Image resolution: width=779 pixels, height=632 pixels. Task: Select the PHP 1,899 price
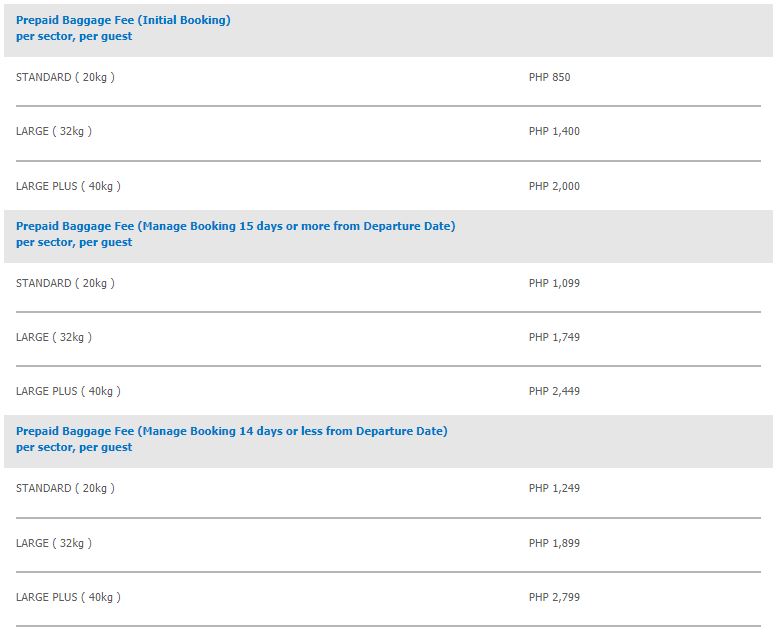coord(554,543)
